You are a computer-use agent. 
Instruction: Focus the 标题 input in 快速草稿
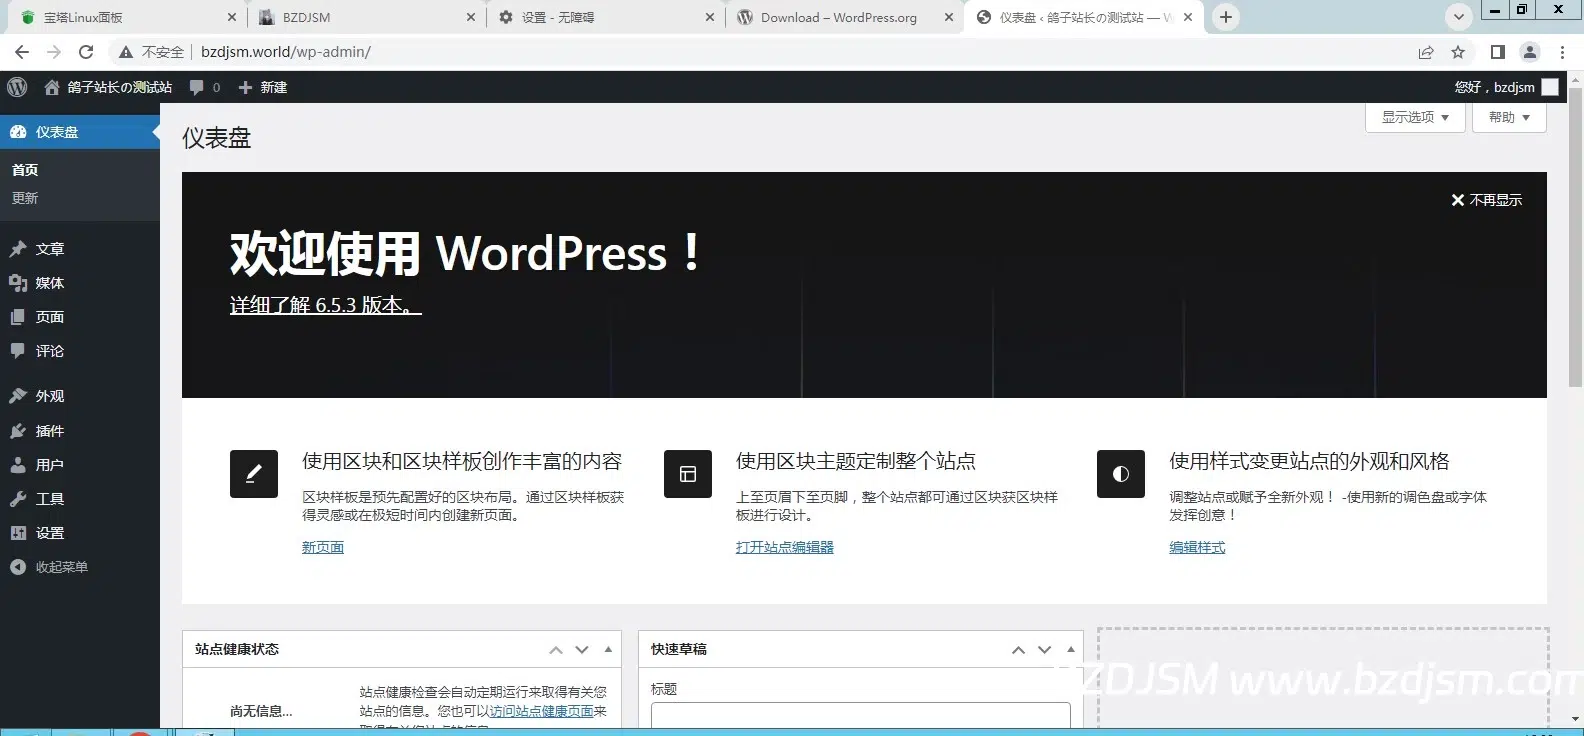(x=860, y=715)
